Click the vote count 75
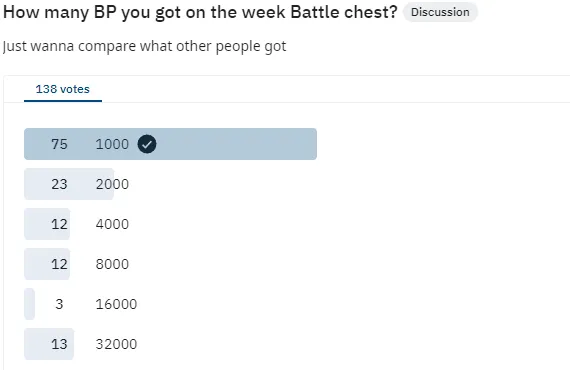This screenshot has width=570, height=370. 59,144
